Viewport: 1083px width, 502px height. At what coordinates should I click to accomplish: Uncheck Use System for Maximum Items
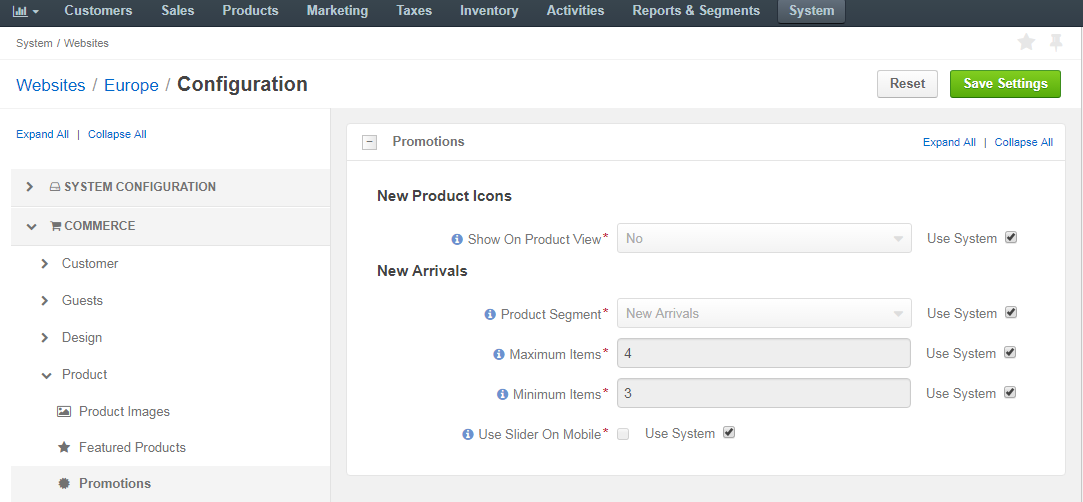1010,353
